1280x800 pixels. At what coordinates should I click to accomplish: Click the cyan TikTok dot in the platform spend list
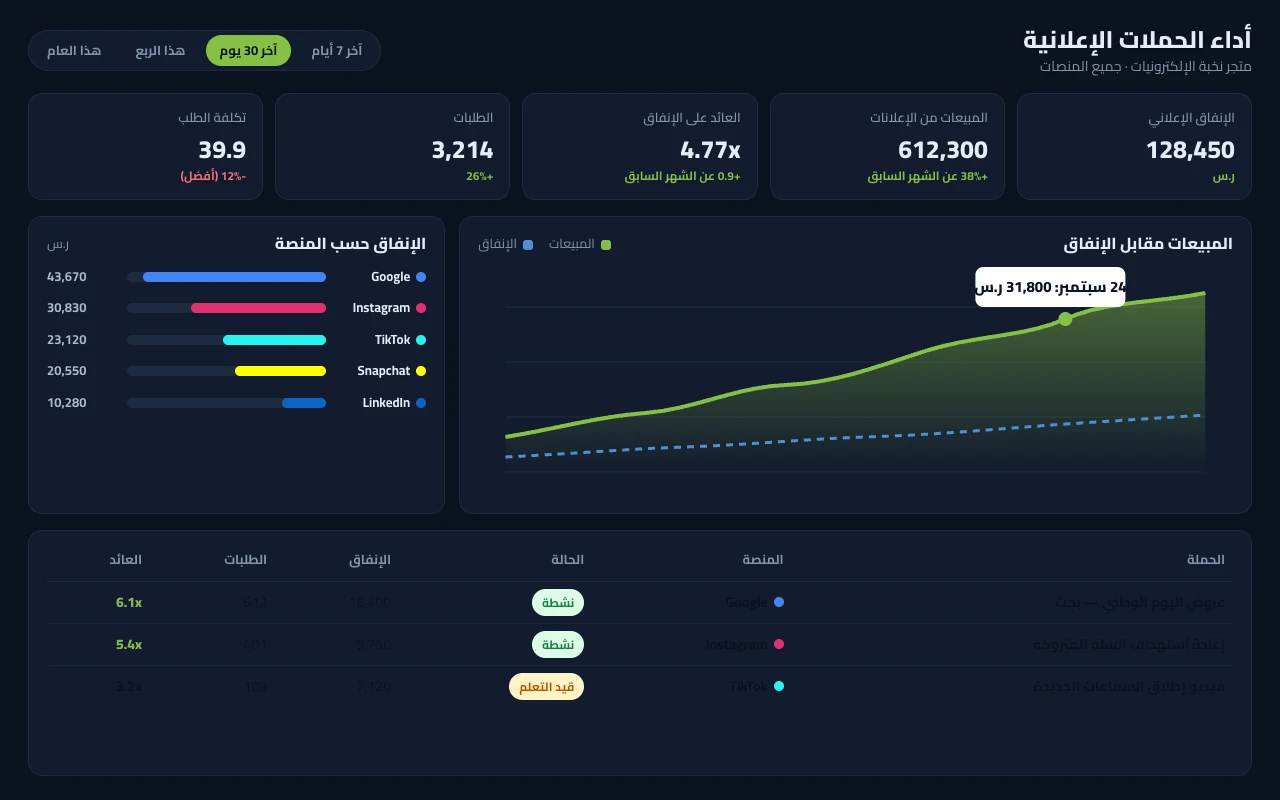tap(421, 340)
